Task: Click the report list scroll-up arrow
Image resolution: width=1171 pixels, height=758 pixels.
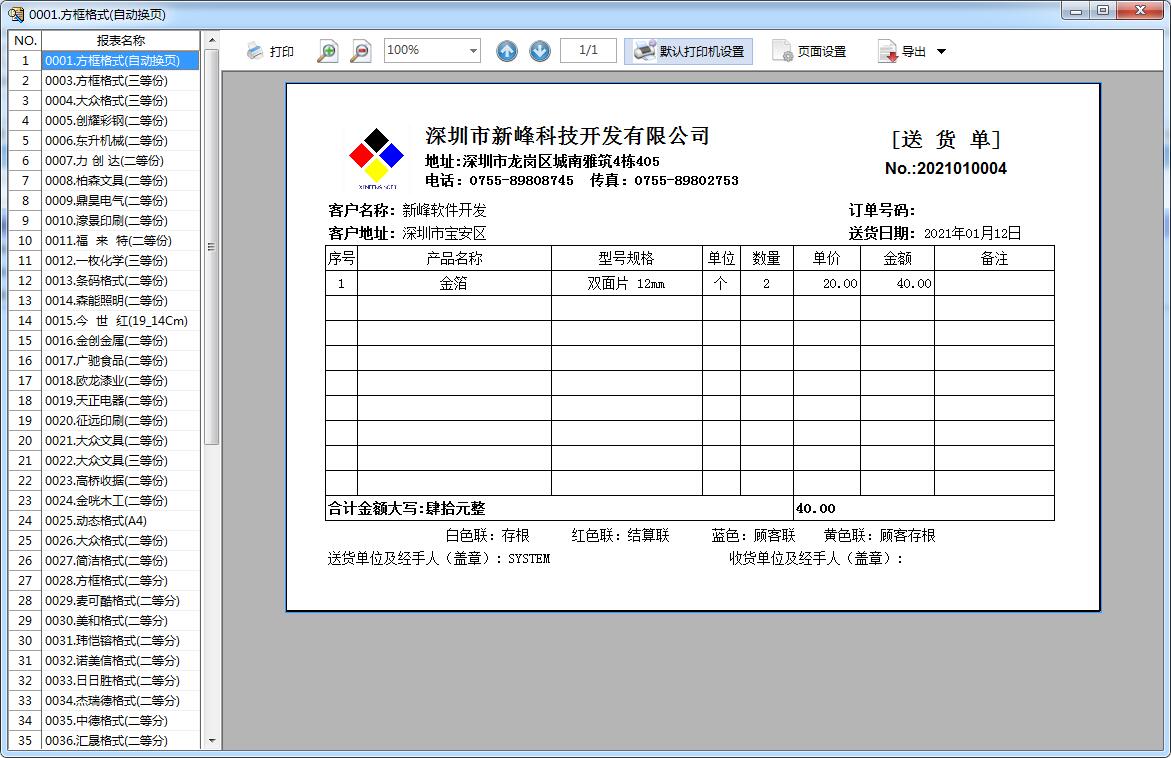Action: point(212,40)
